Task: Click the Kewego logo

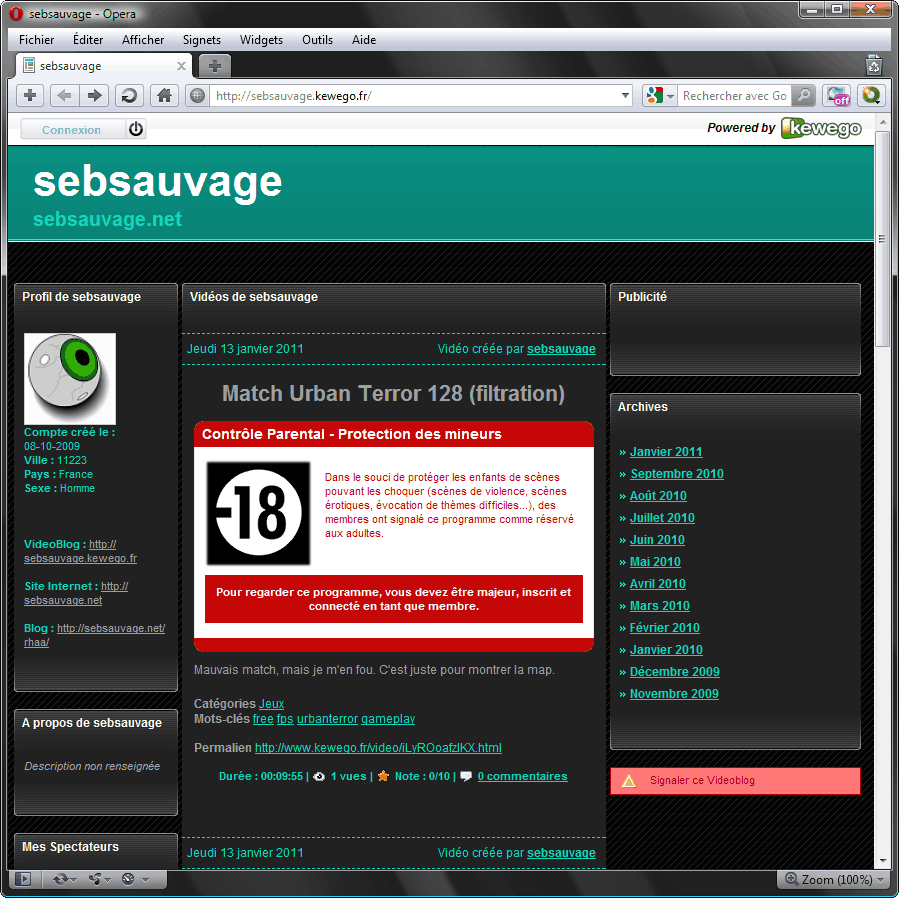Action: pos(820,128)
